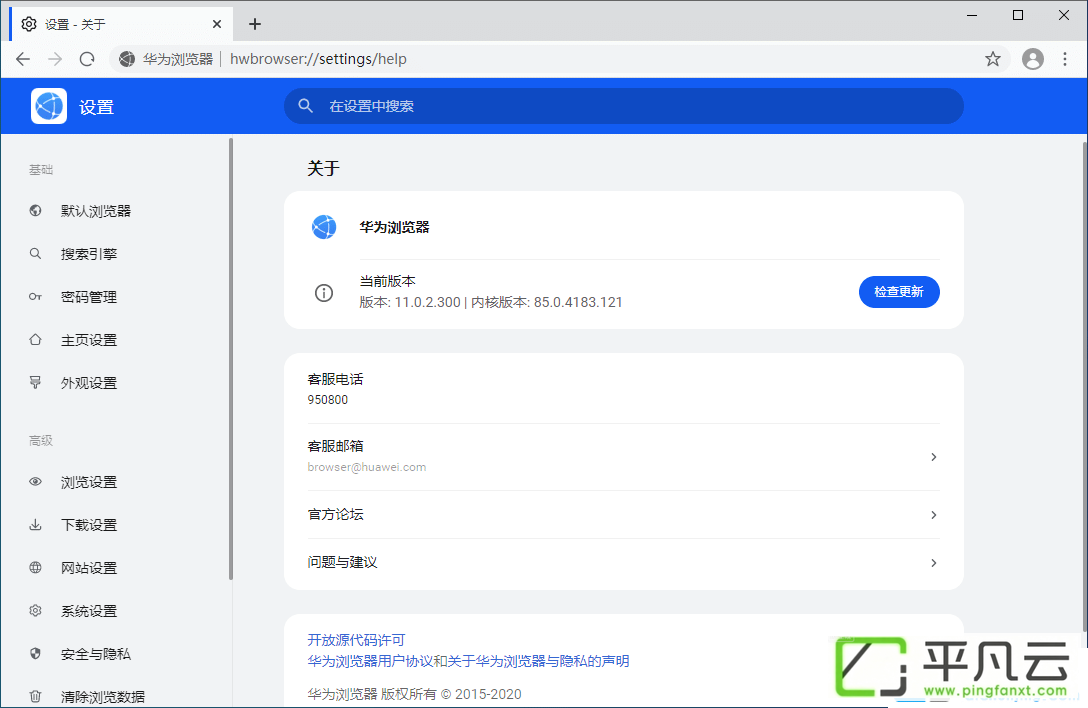Click the magnifier icon in settings search
This screenshot has width=1088, height=708.
(x=305, y=106)
